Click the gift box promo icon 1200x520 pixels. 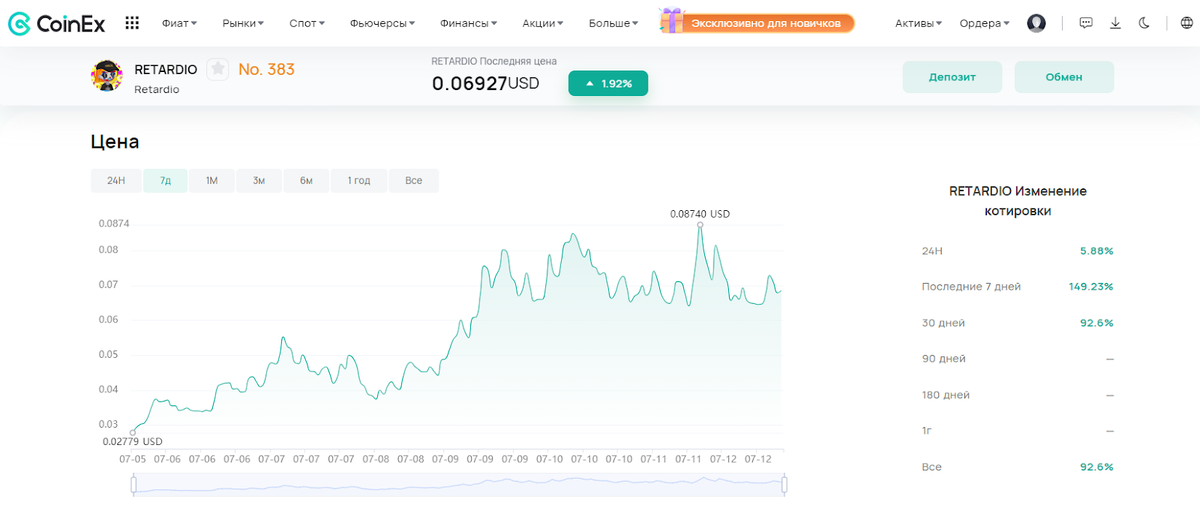click(x=670, y=21)
